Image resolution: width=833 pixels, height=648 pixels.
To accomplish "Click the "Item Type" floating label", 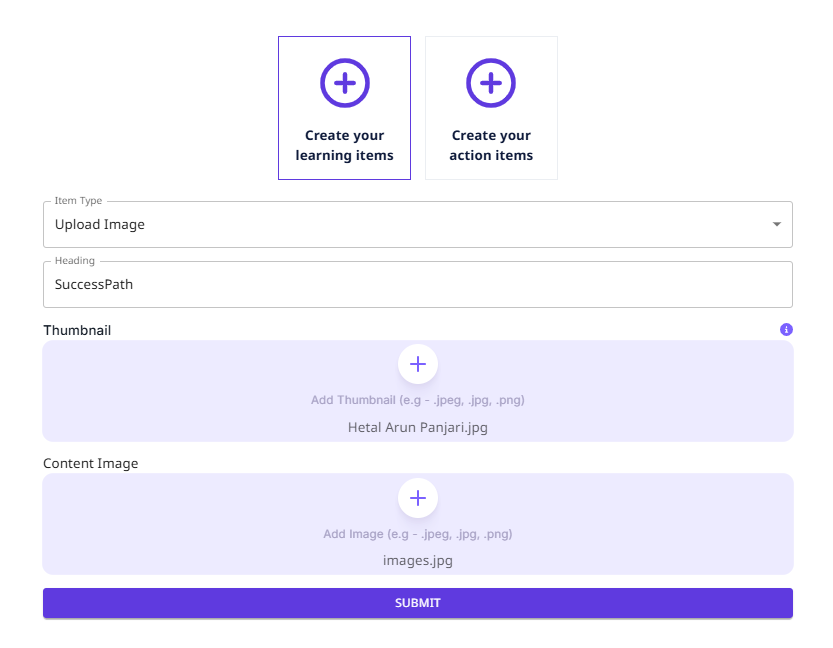I will (78, 201).
